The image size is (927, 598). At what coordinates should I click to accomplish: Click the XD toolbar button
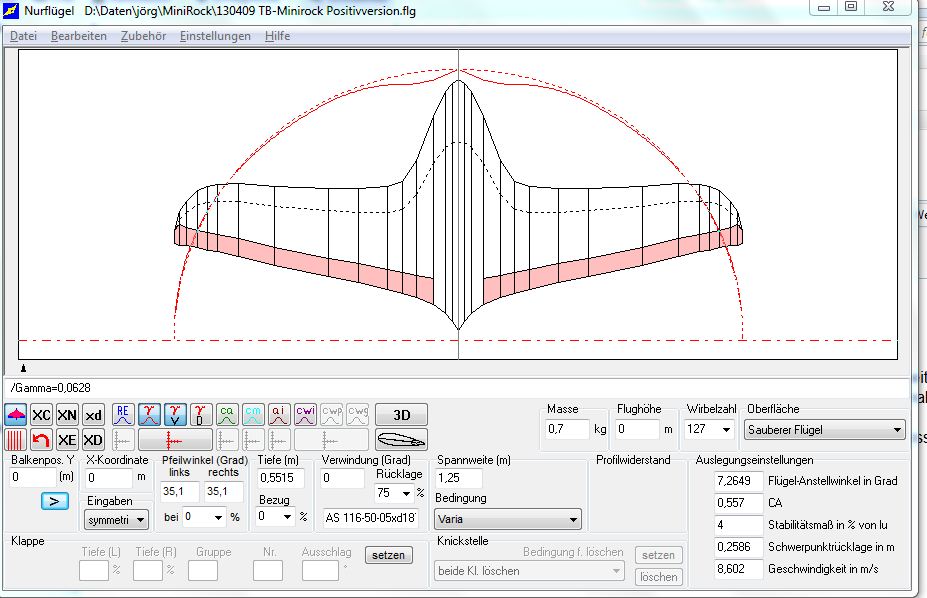click(92, 440)
